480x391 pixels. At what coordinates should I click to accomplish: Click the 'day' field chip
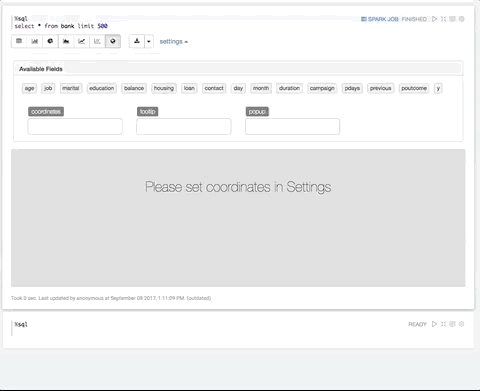point(238,88)
